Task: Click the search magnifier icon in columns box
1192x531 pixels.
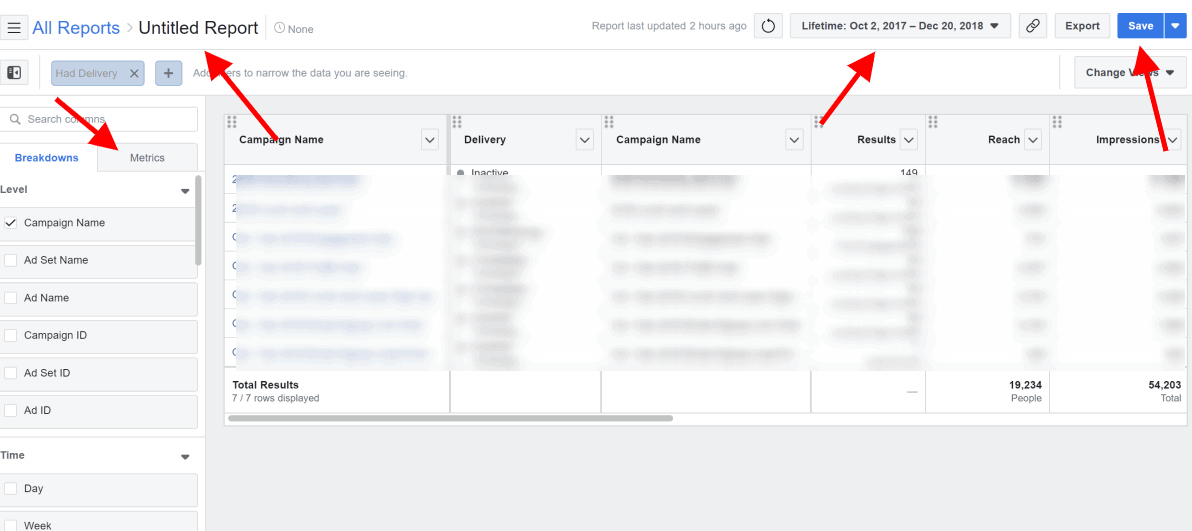Action: pyautogui.click(x=15, y=119)
